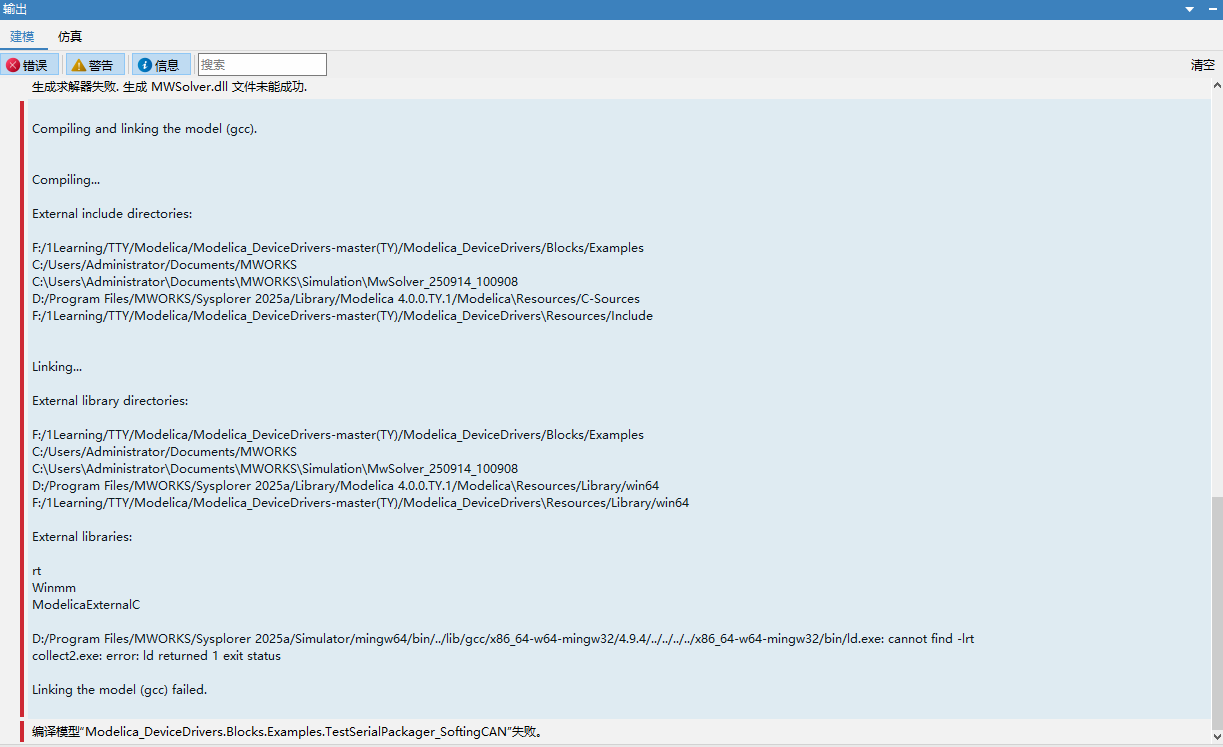This screenshot has width=1223, height=747.
Task: Toggle the 警告 warning filter
Action: pyautogui.click(x=93, y=65)
